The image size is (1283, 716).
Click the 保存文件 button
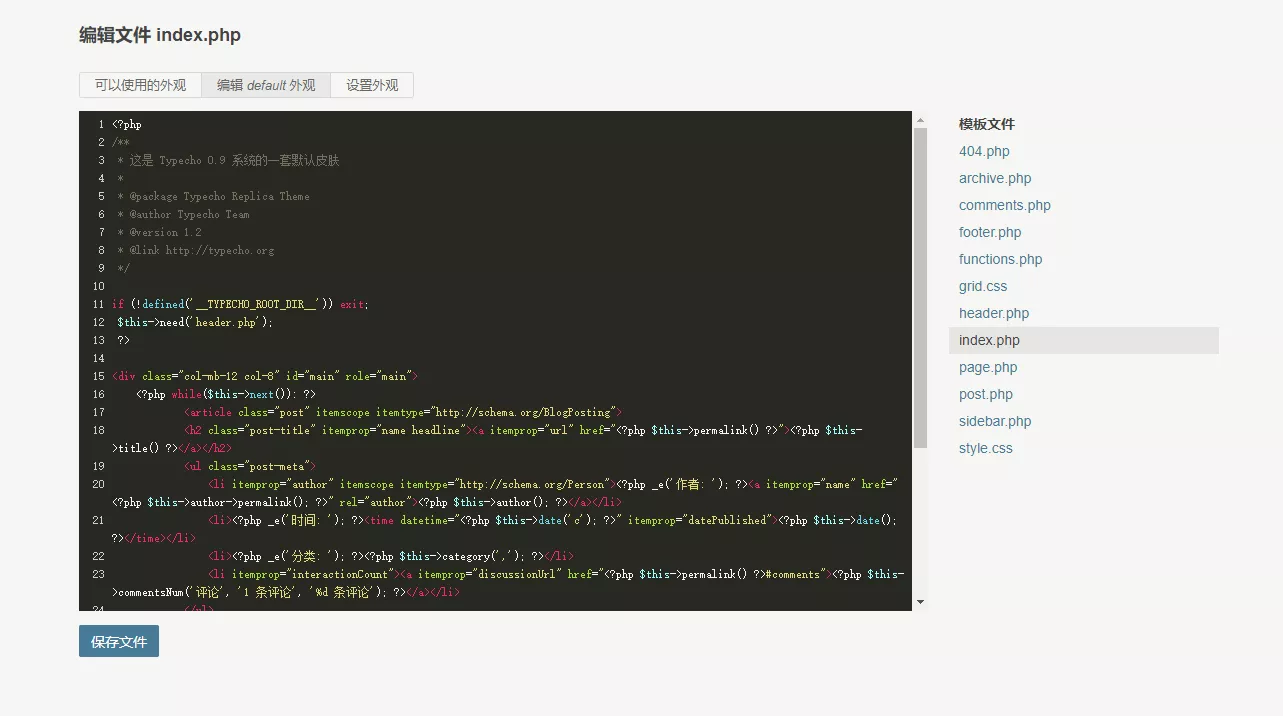(x=119, y=642)
